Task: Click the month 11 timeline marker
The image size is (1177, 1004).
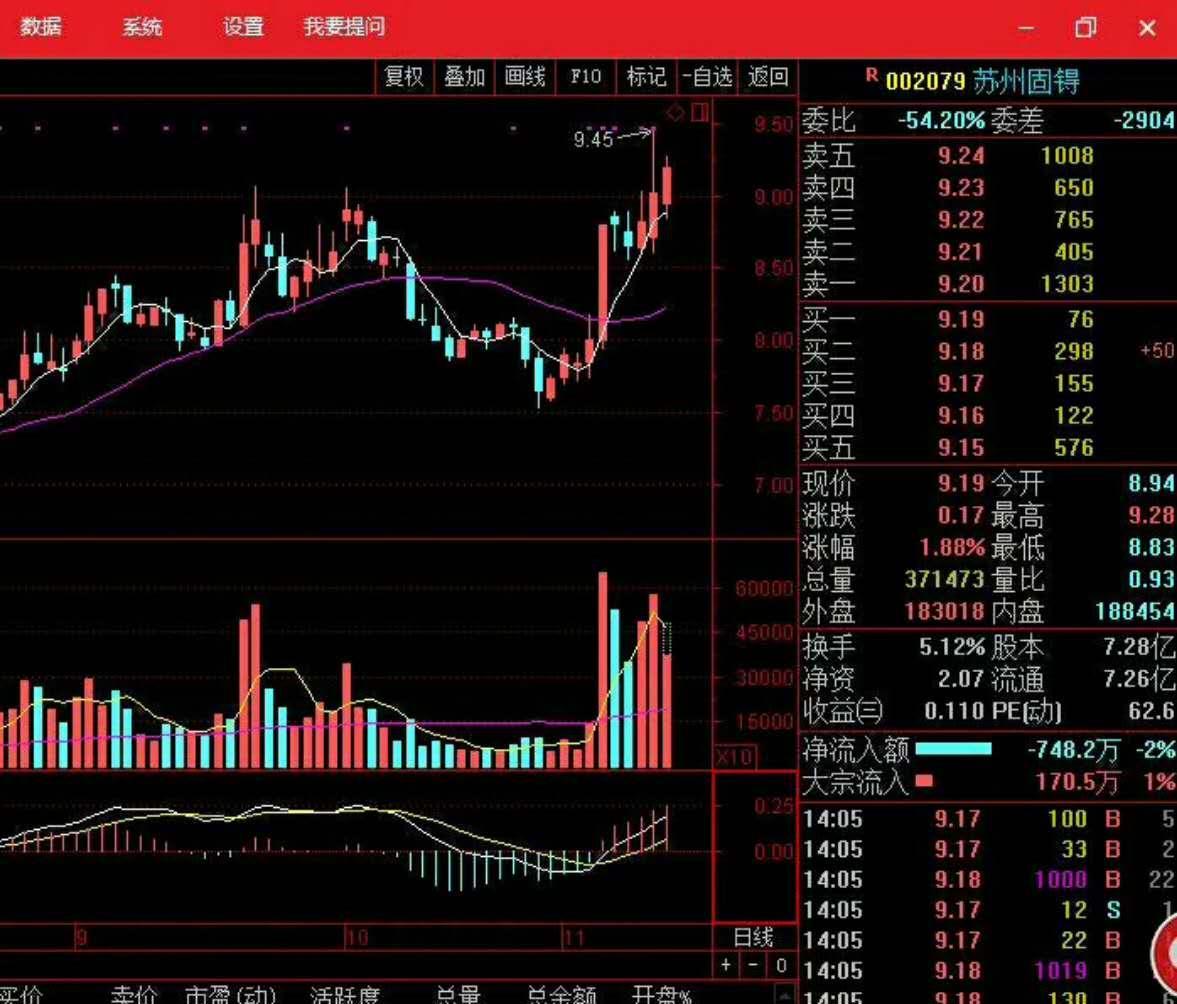Action: (x=573, y=938)
